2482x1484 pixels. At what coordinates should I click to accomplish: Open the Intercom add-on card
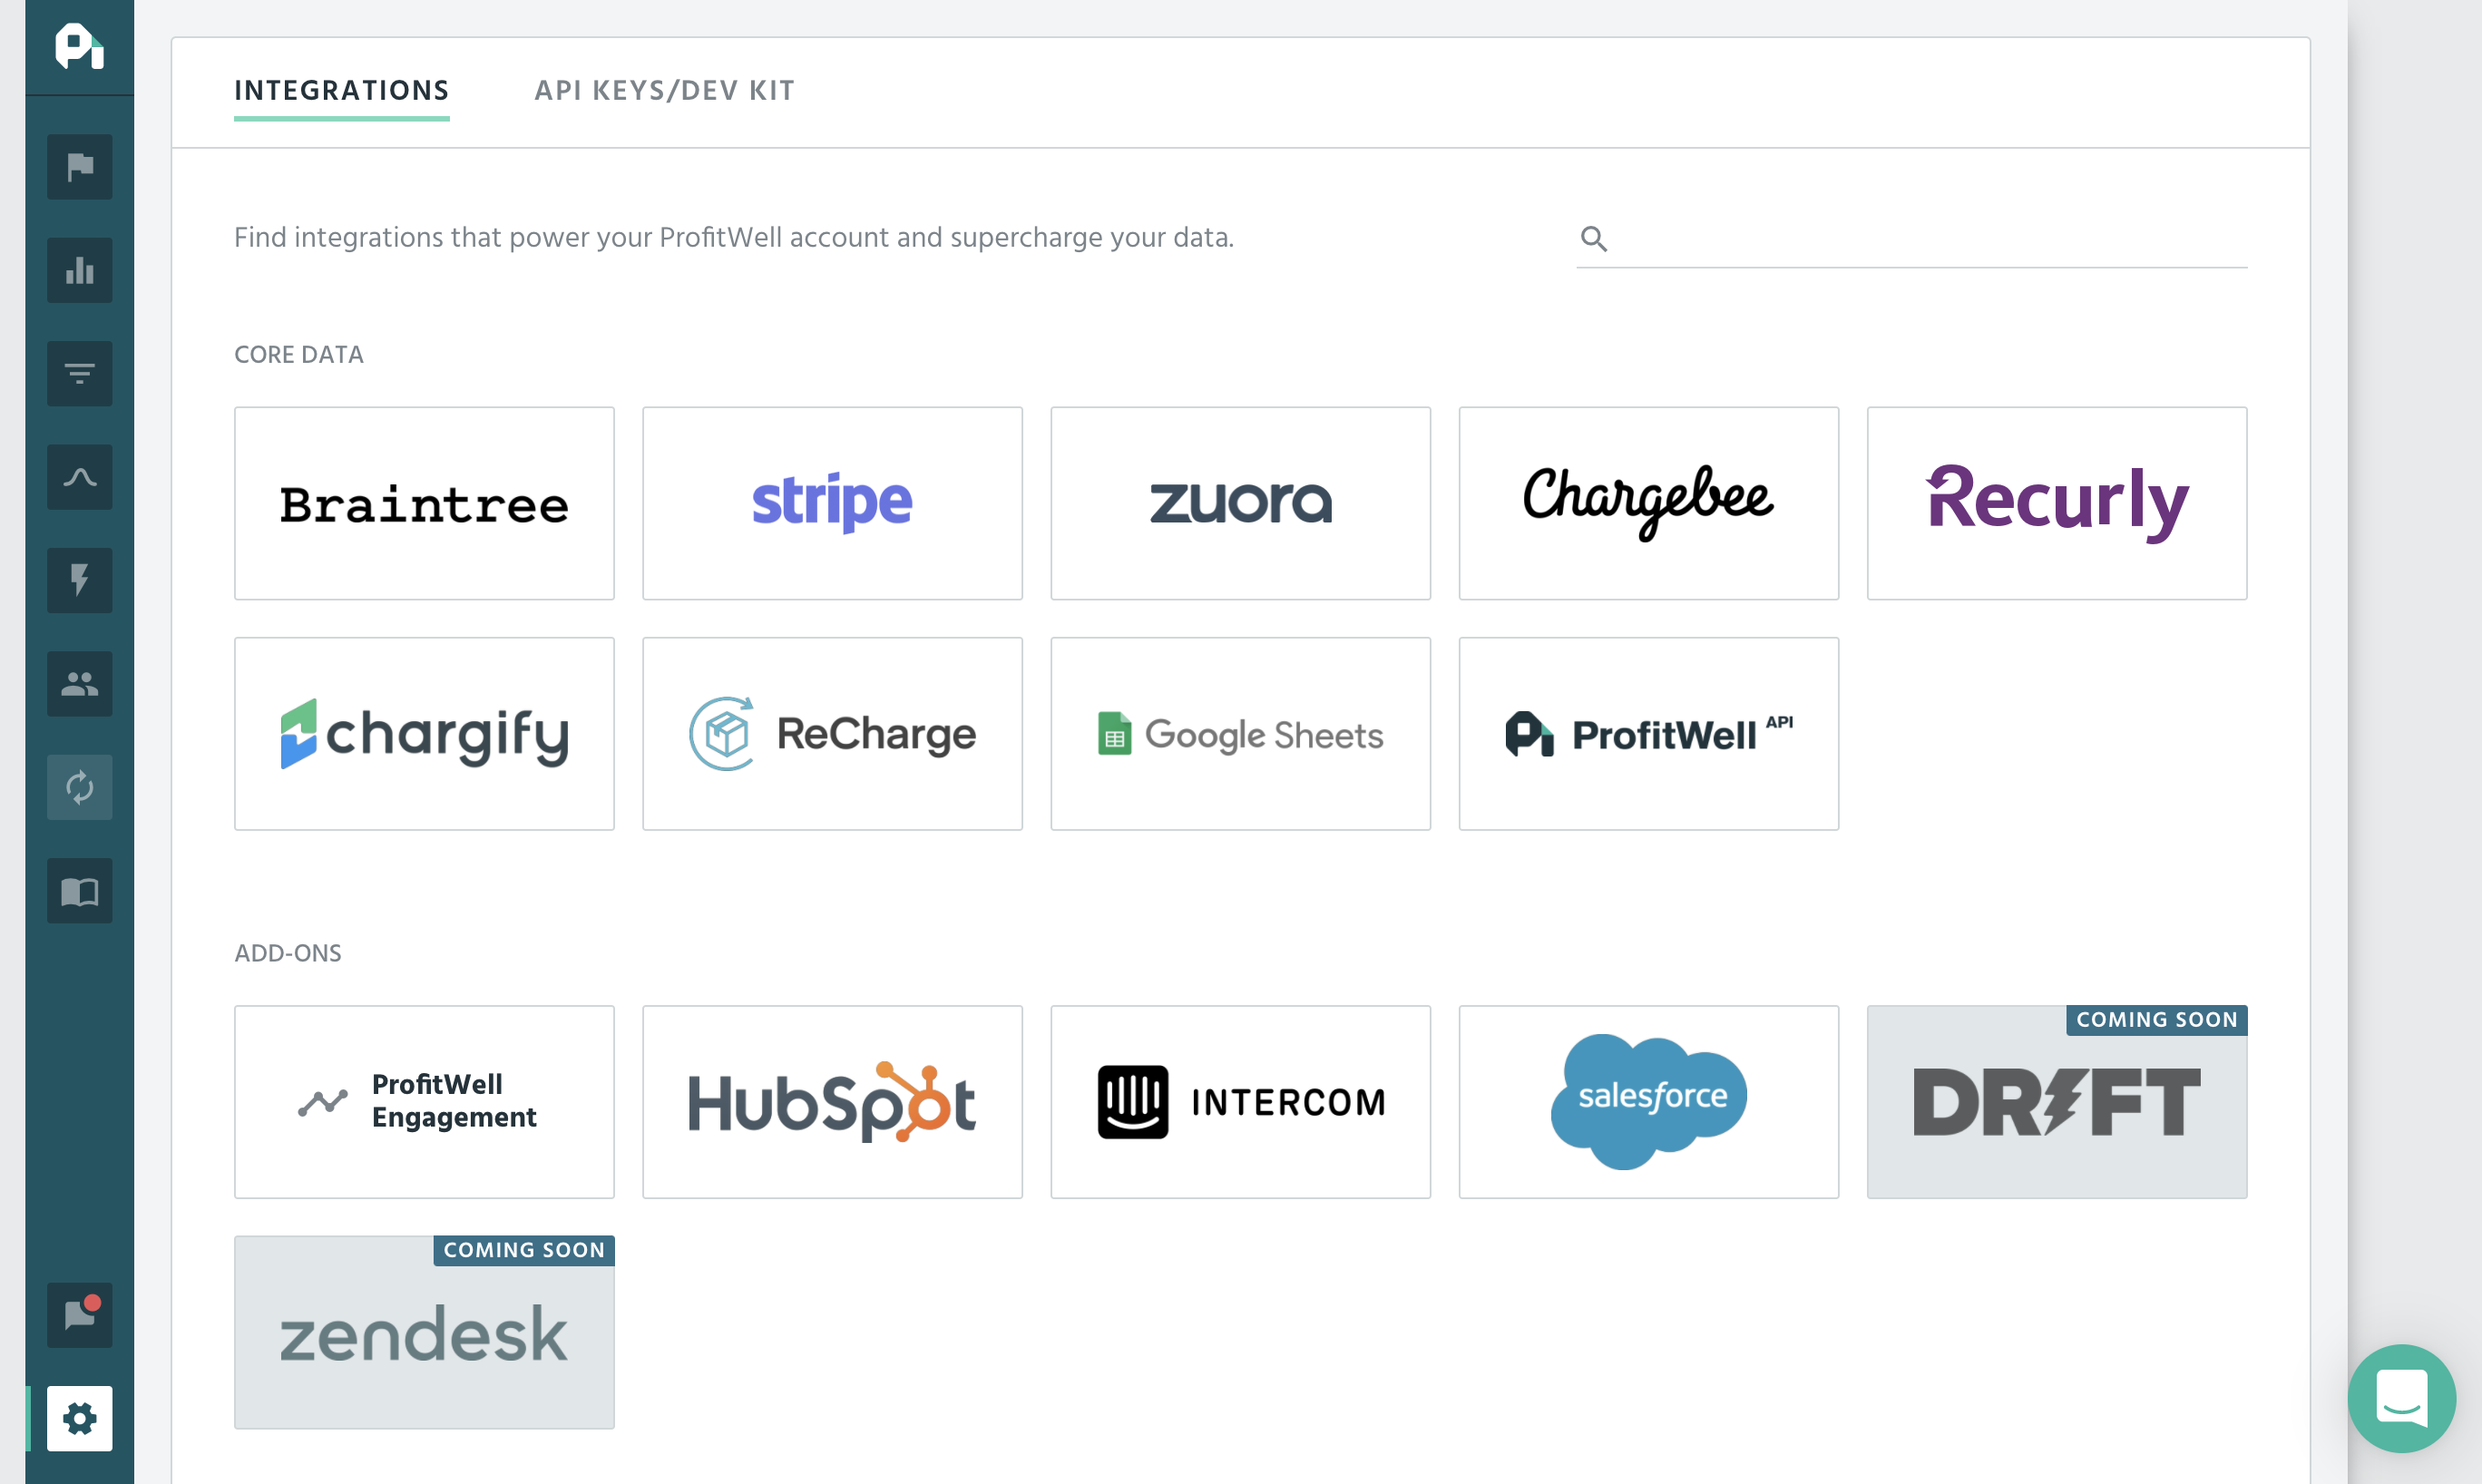tap(1240, 1102)
